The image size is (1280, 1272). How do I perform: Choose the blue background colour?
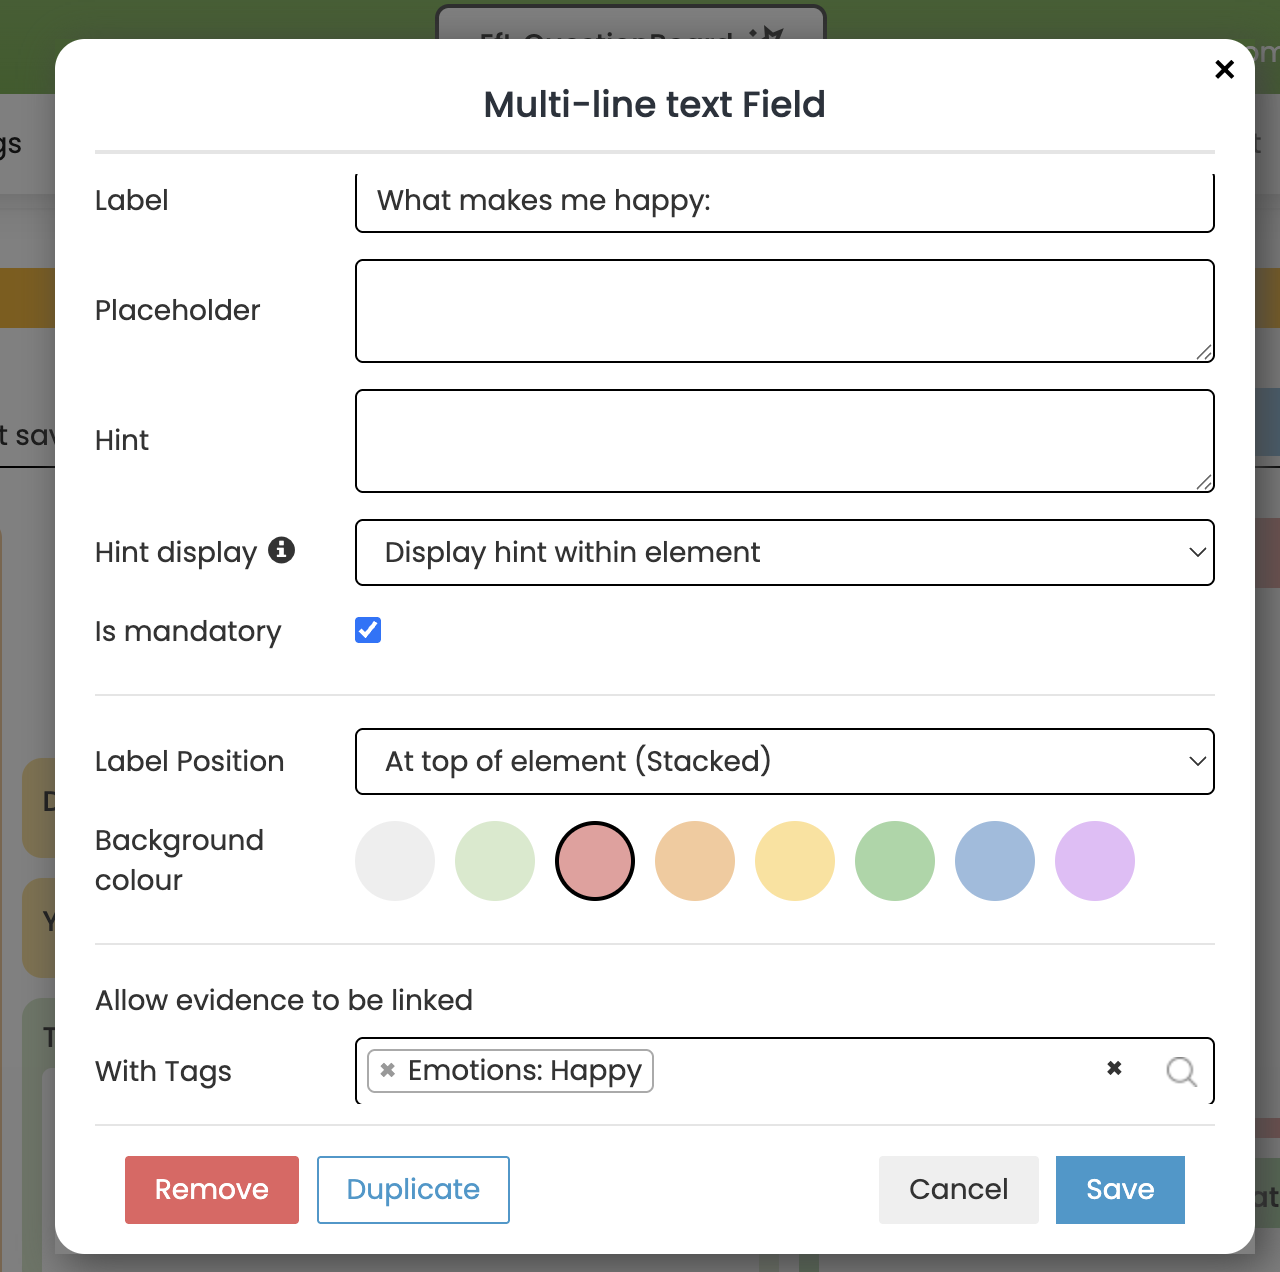pyautogui.click(x=995, y=861)
